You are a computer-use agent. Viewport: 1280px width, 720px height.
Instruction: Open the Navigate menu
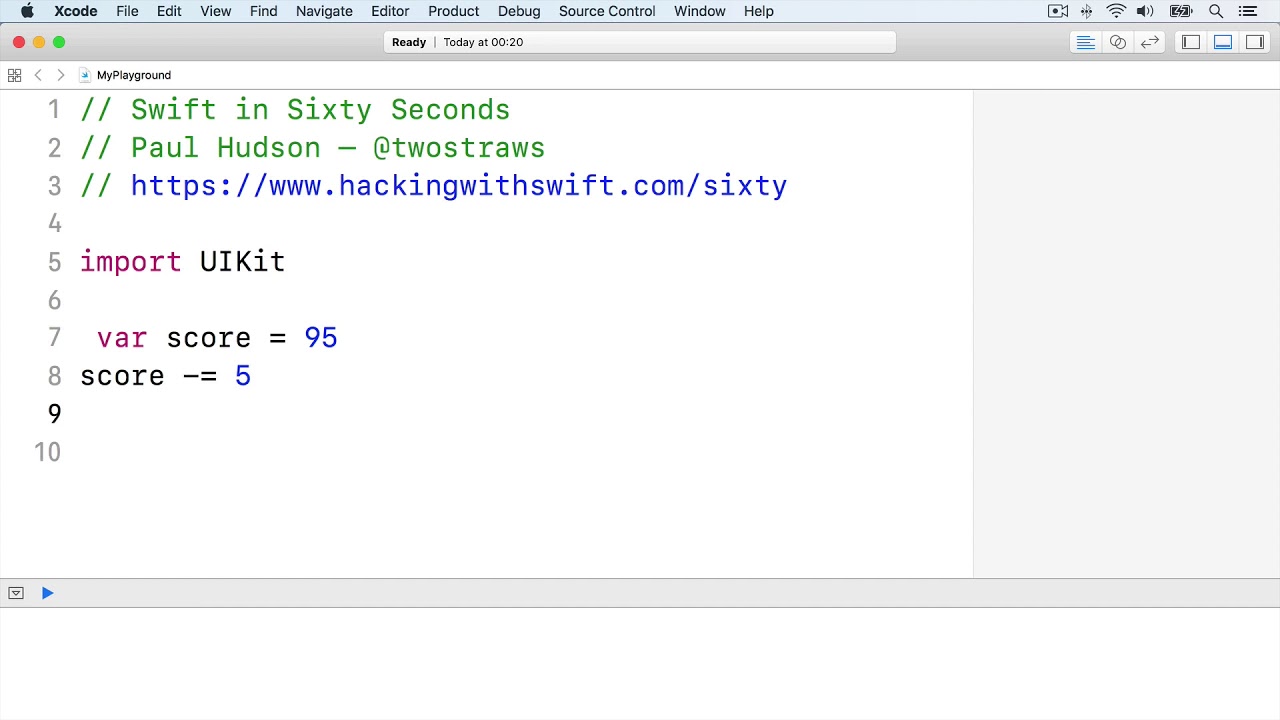point(324,11)
